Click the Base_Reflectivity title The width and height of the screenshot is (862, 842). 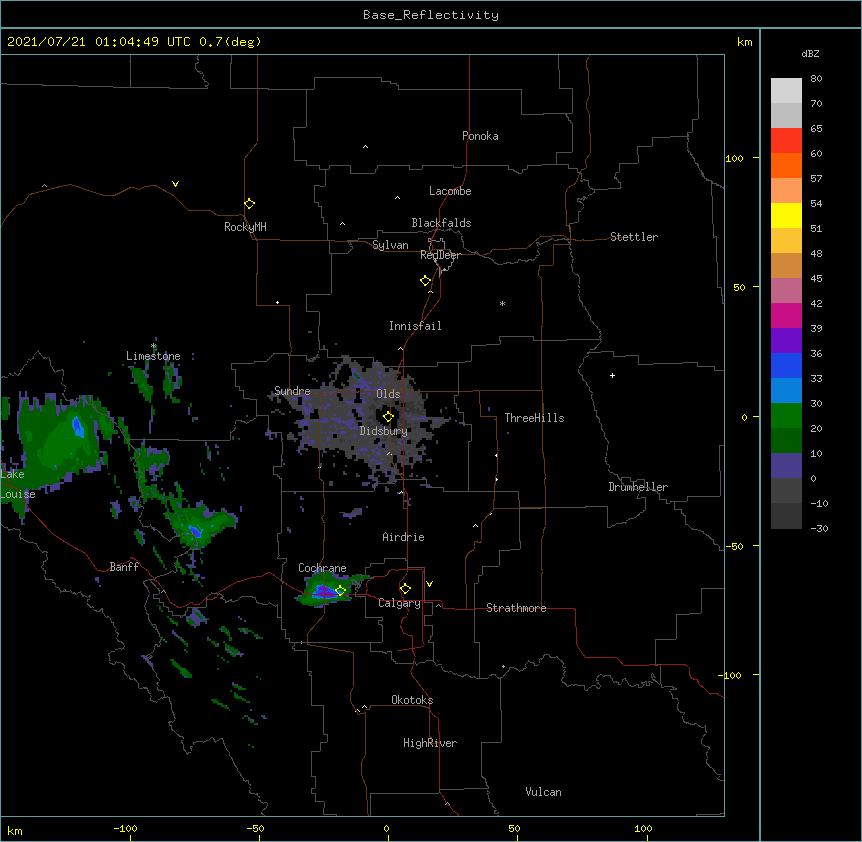pos(431,15)
